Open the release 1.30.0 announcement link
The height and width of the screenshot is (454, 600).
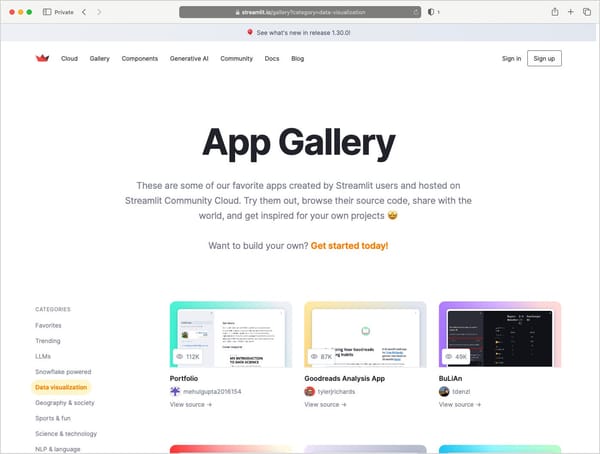tap(303, 33)
